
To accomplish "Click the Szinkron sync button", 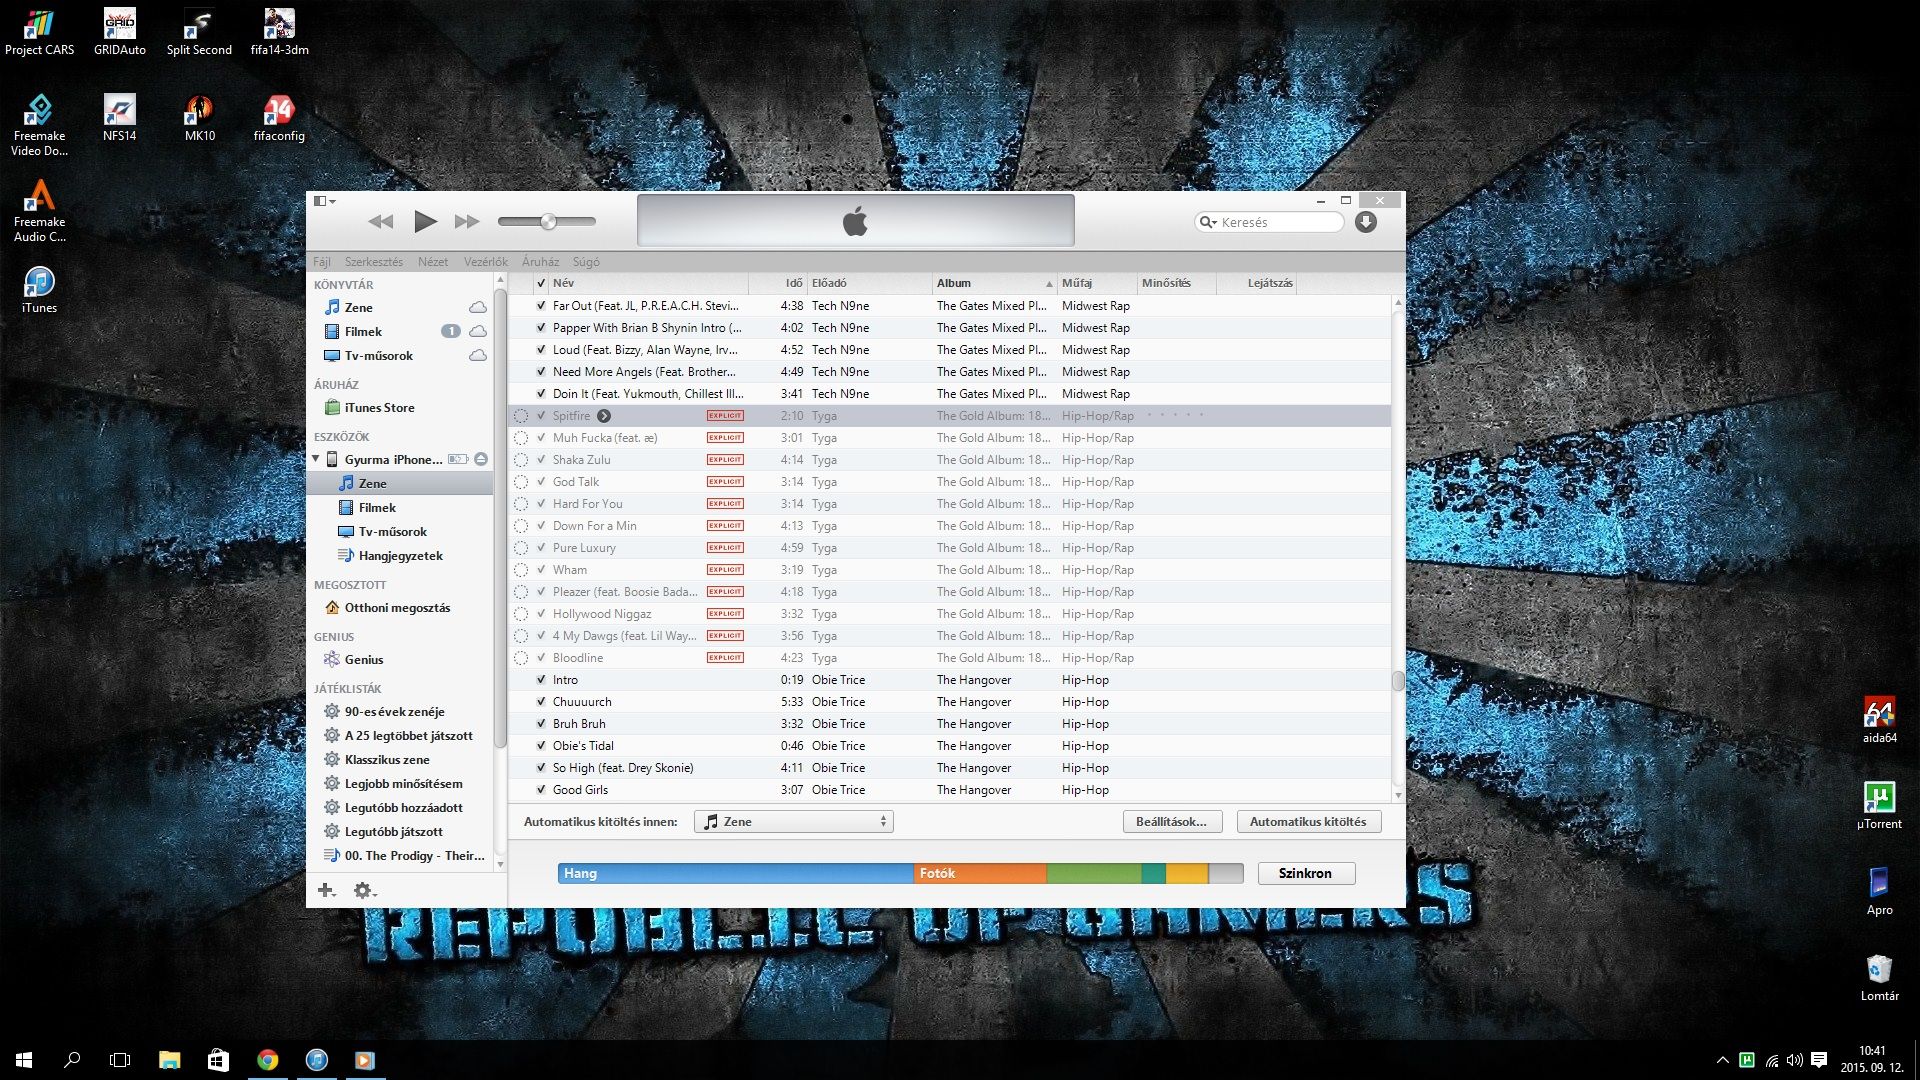I will click(x=1306, y=873).
